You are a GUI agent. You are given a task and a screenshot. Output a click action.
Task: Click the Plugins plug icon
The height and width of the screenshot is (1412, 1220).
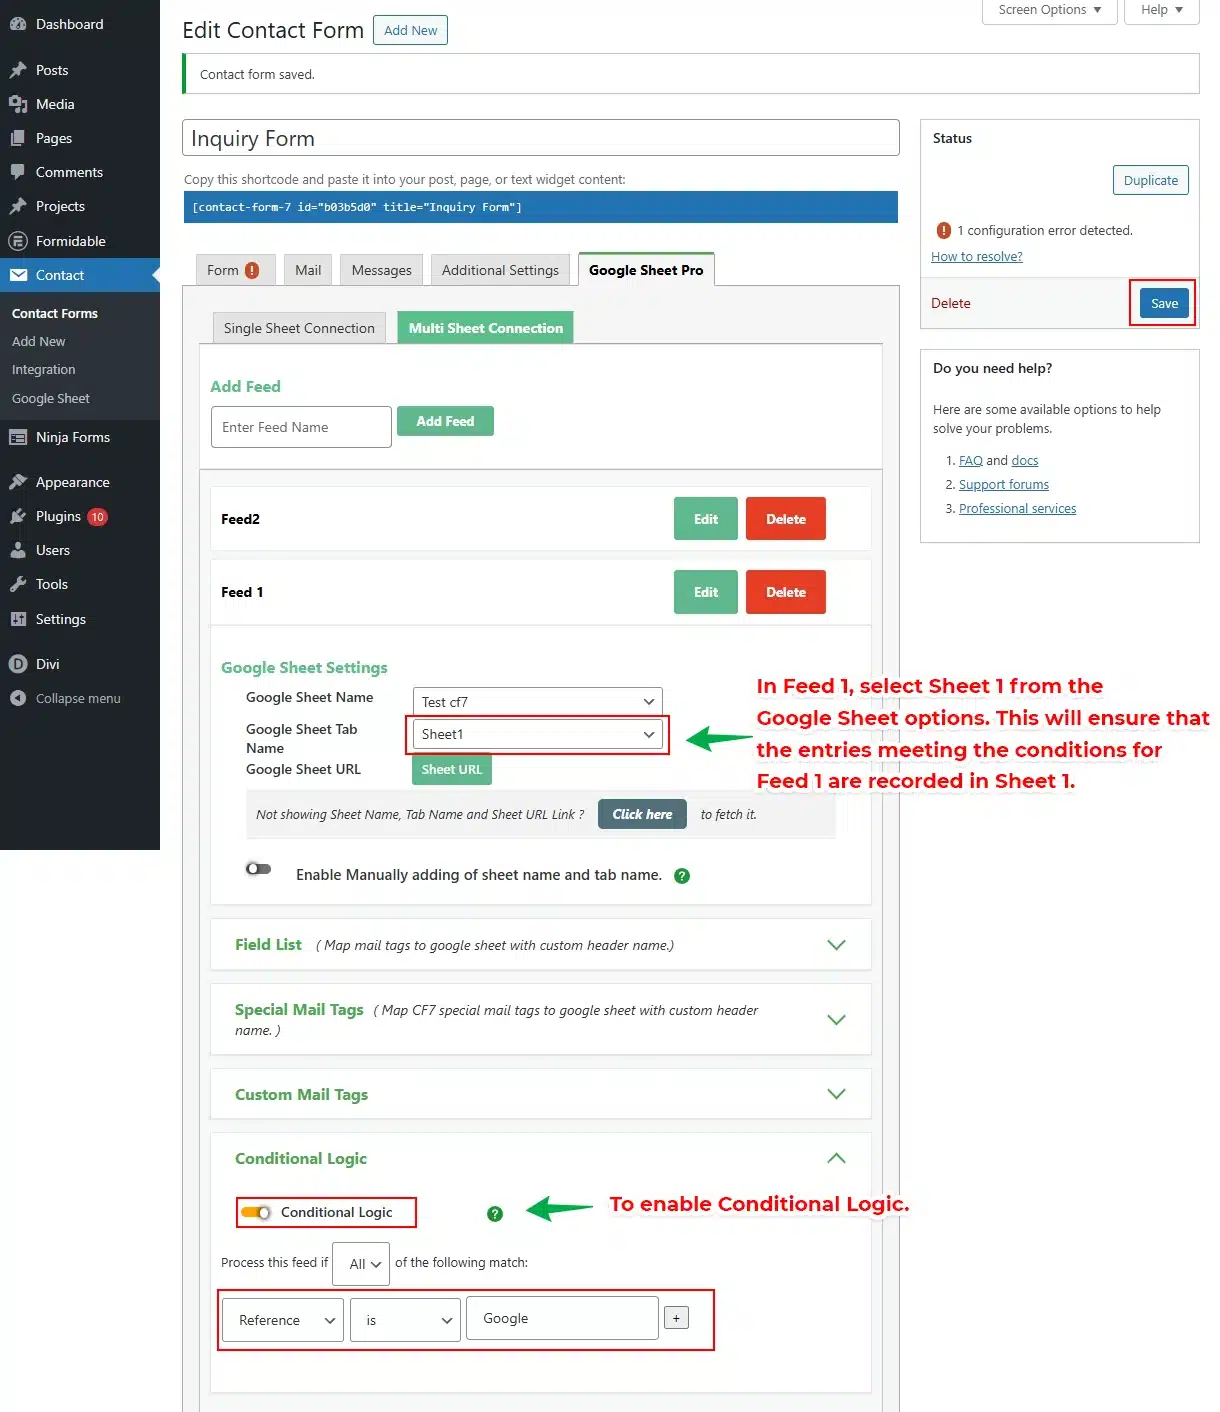(x=17, y=516)
